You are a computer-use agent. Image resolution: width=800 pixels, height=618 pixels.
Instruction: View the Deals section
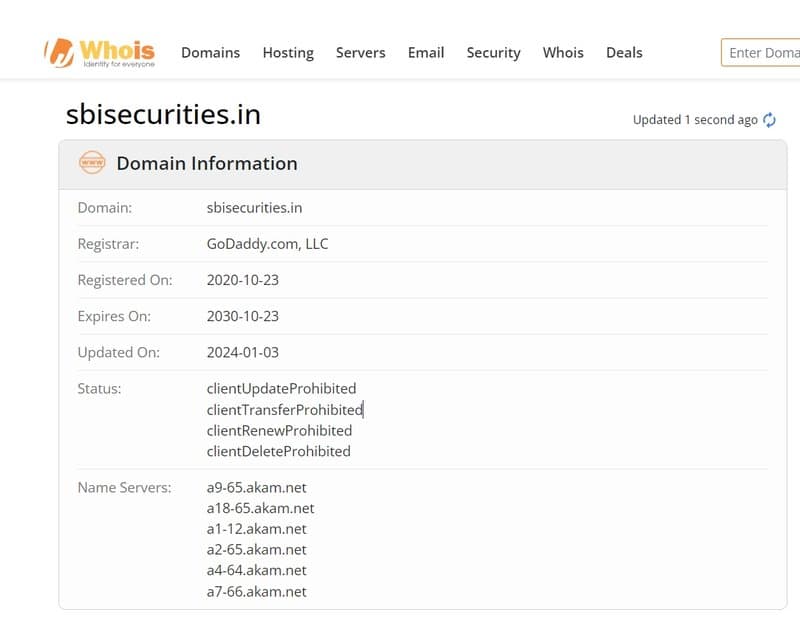[624, 53]
